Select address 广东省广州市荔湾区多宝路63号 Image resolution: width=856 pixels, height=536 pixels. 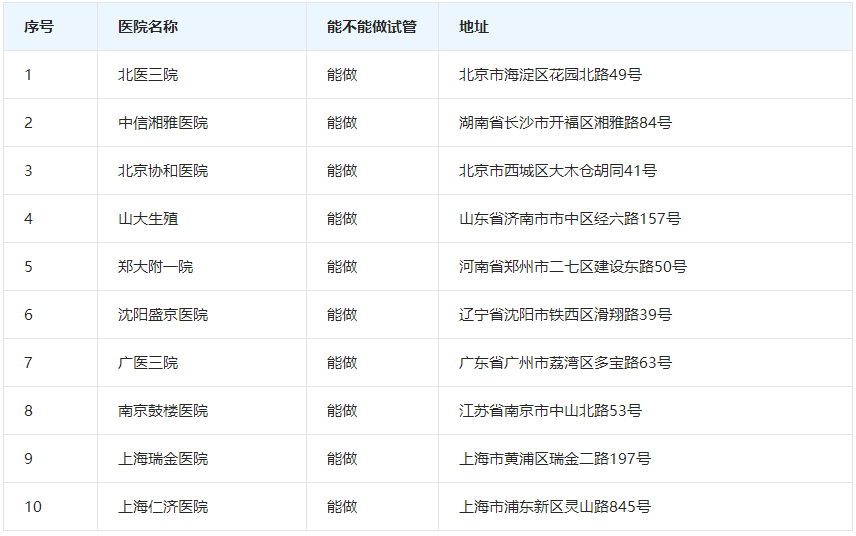565,363
